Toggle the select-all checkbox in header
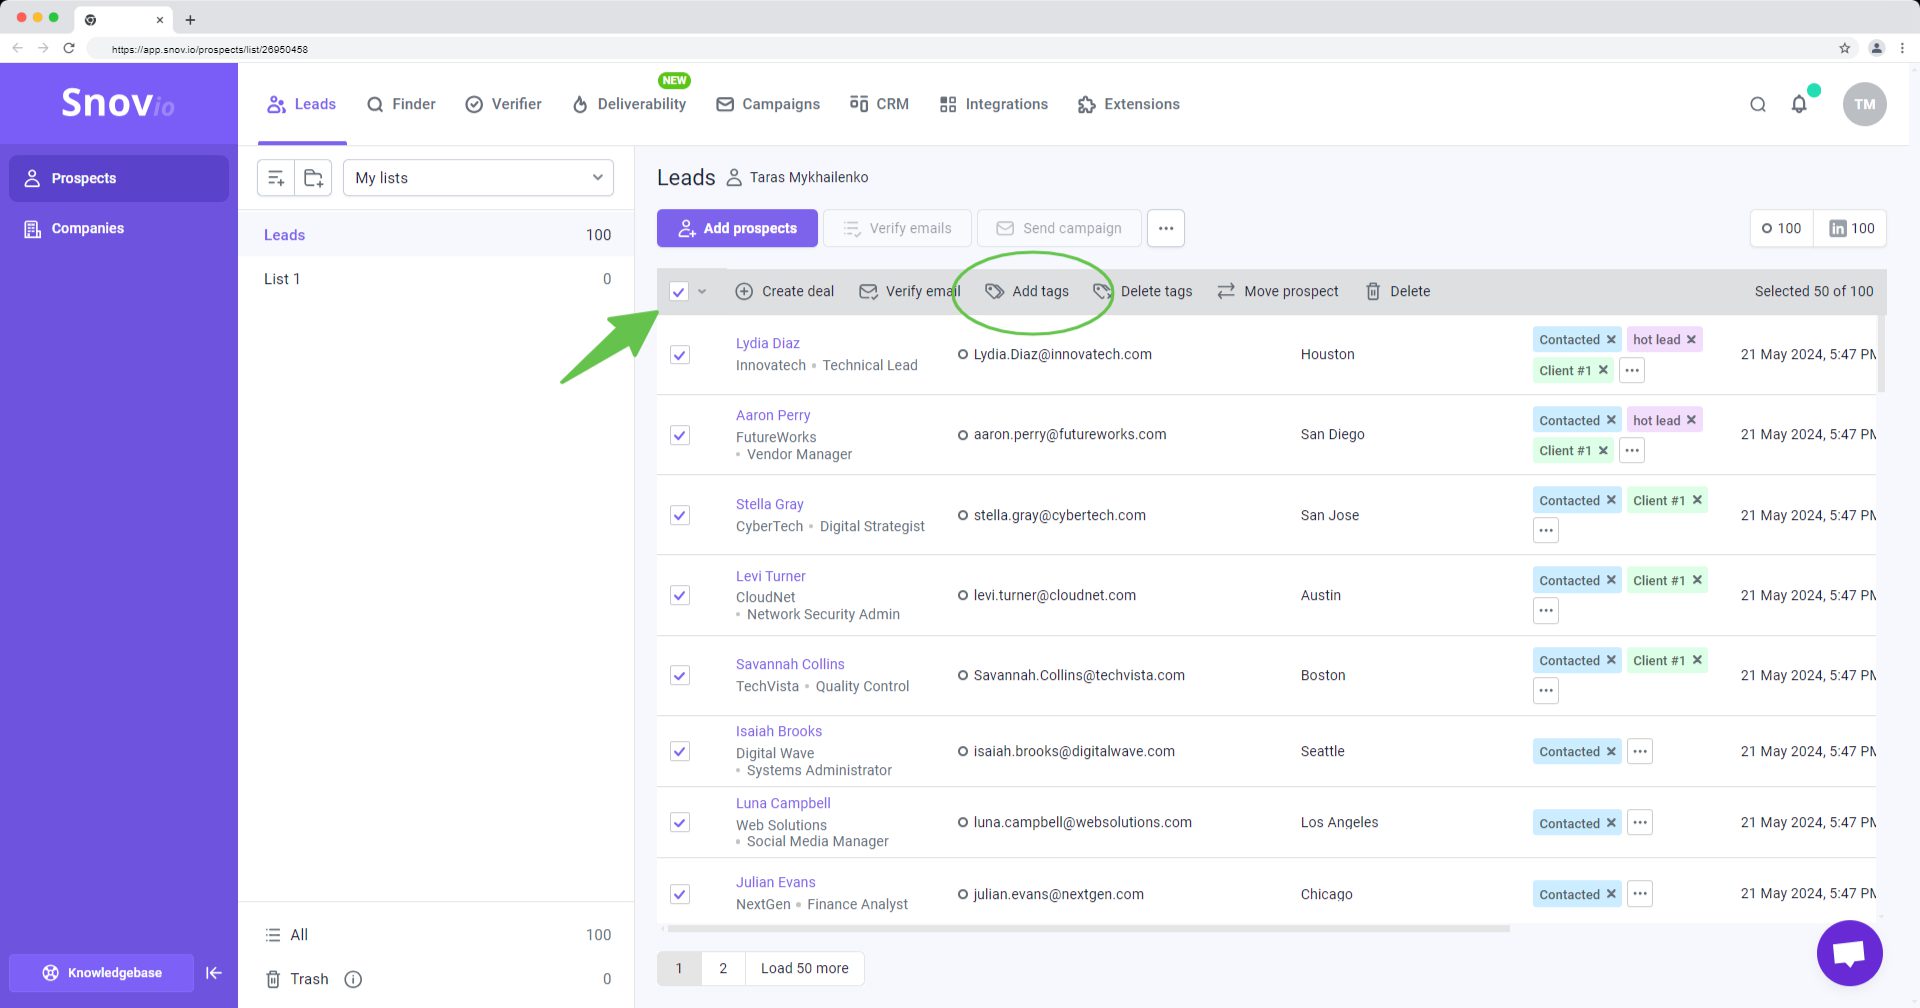 (x=679, y=292)
